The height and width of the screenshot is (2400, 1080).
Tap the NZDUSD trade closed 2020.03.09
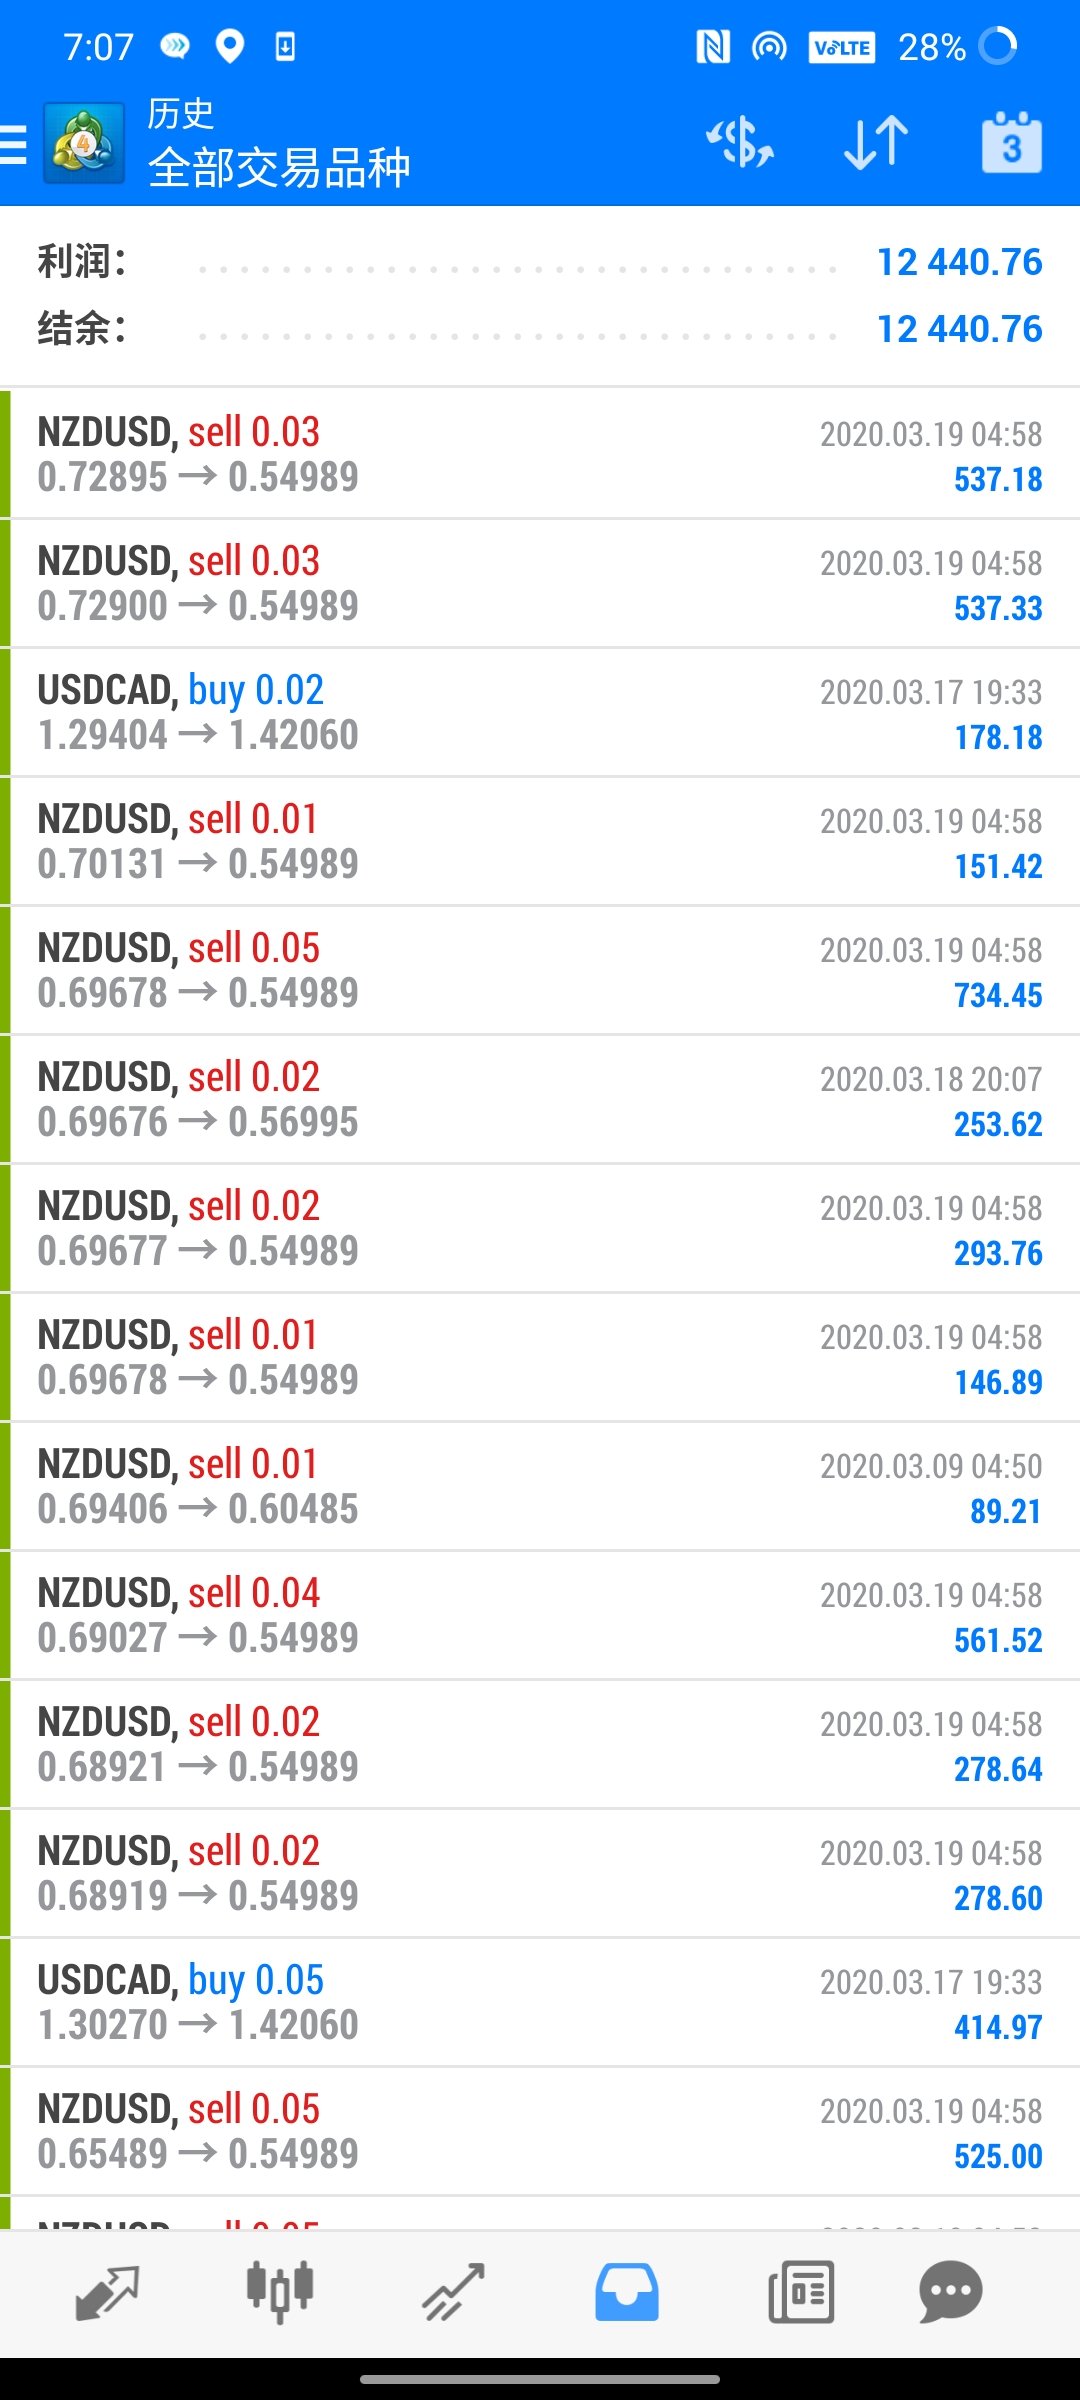(x=540, y=1486)
